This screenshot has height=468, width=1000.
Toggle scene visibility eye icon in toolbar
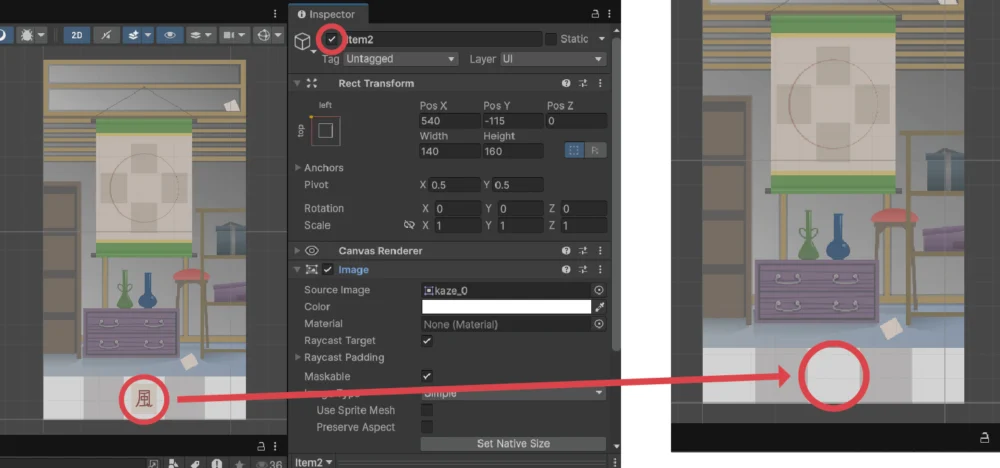point(171,34)
